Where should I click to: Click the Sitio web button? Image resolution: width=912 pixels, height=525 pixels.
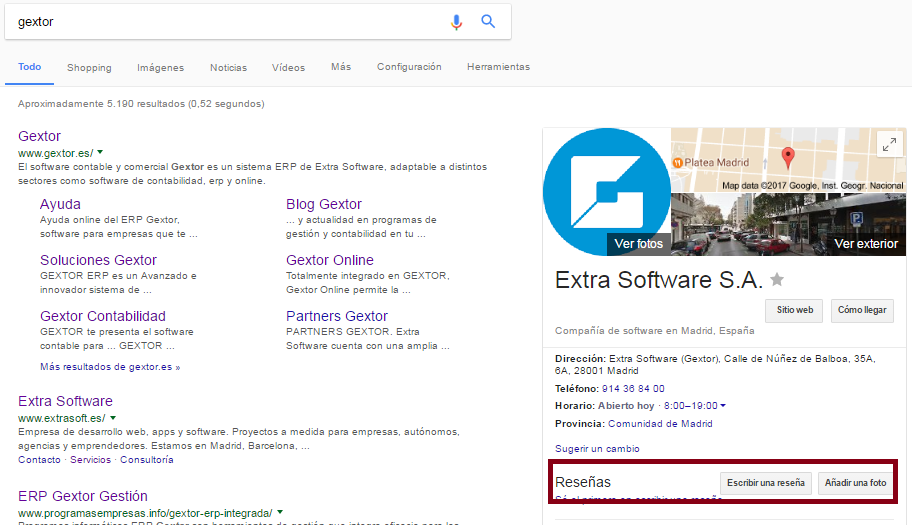click(x=795, y=310)
